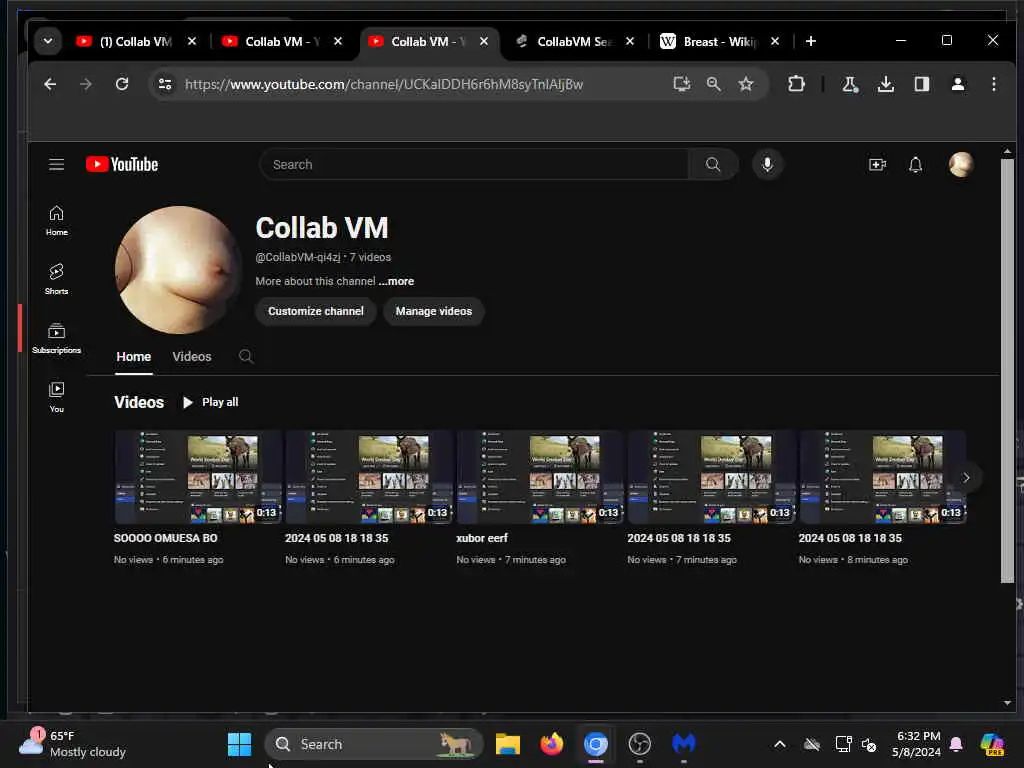1024x768 pixels.
Task: Show hidden system tray icons
Action: 780,744
